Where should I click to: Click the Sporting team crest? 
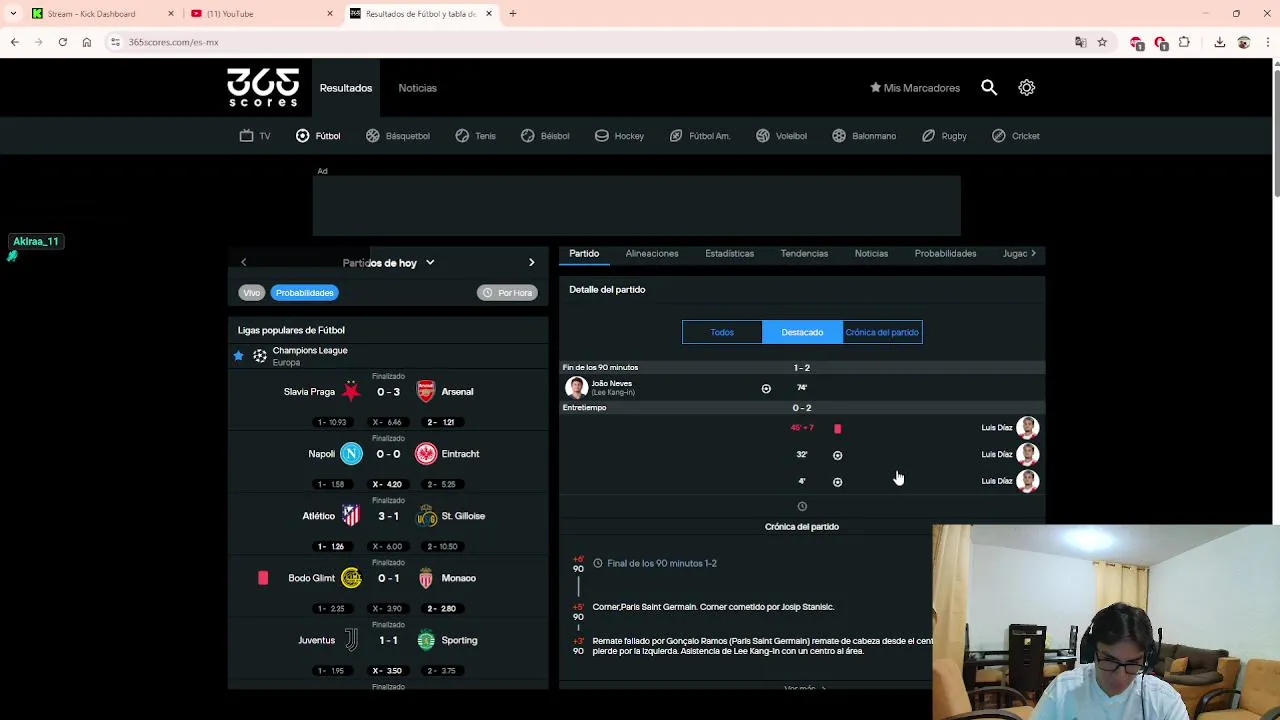point(426,640)
